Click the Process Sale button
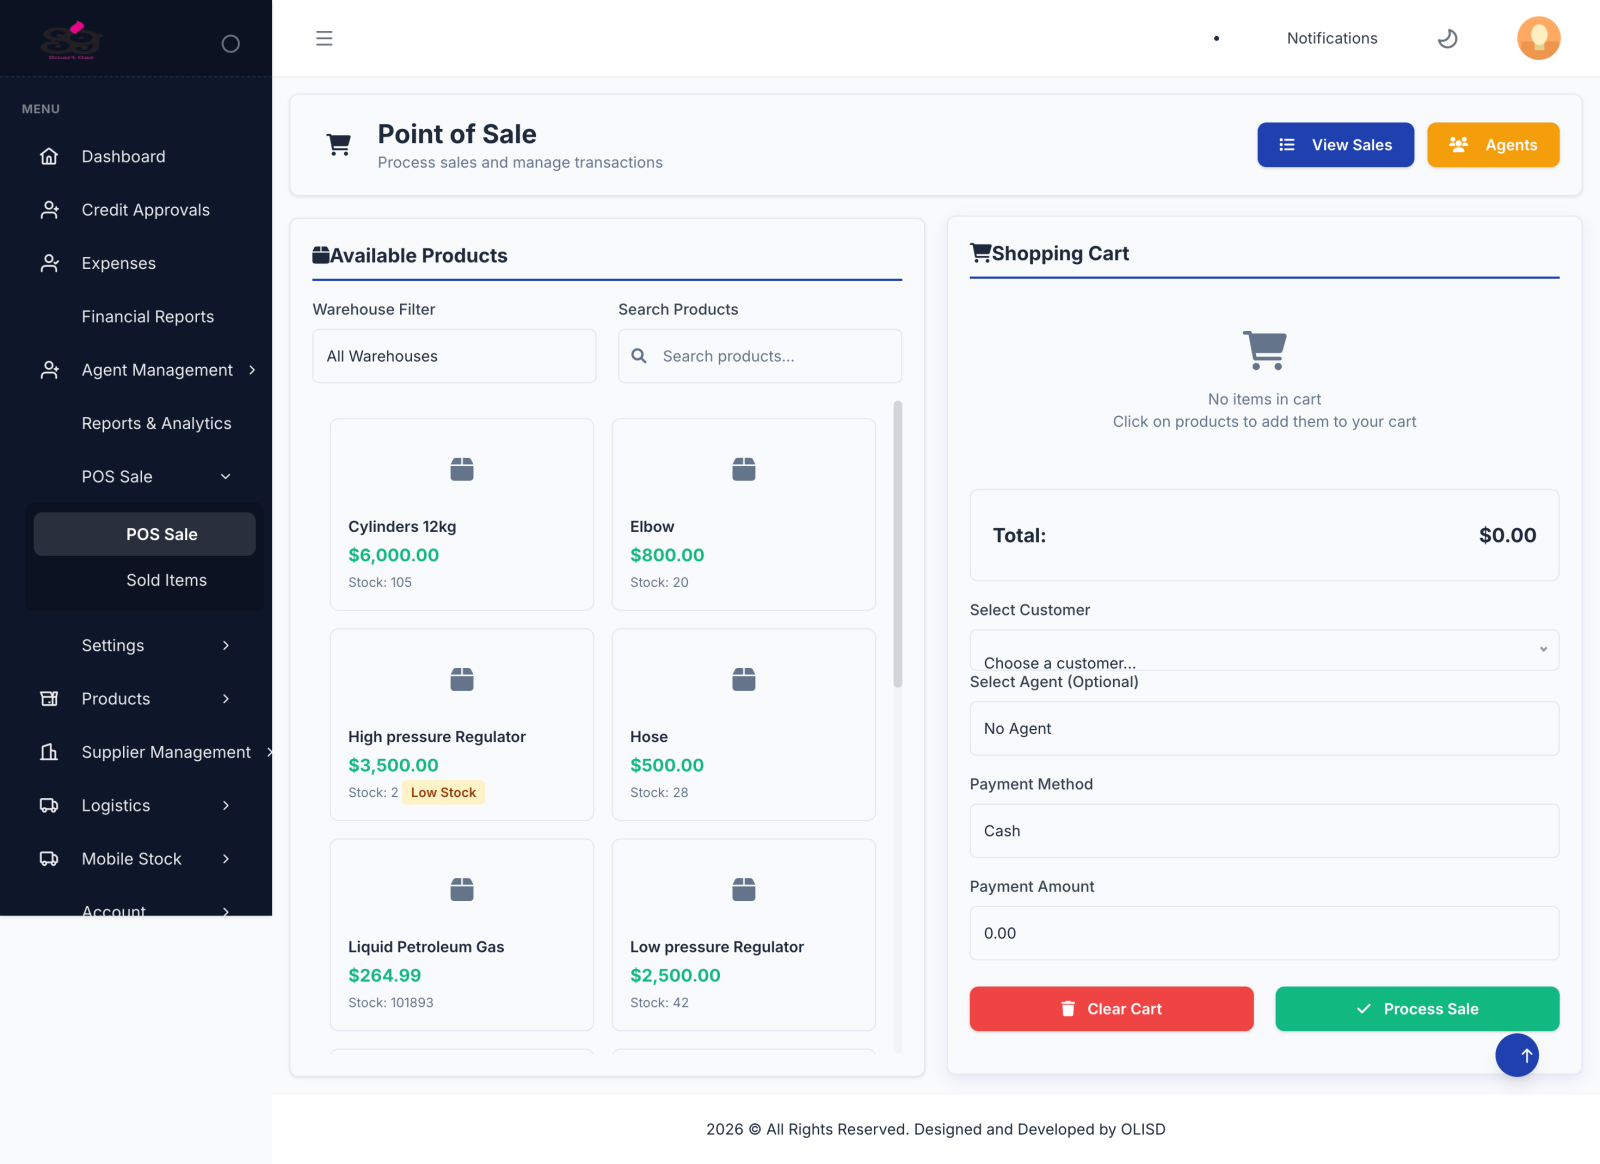Screen dimensions: 1600x1164 (x=1417, y=1009)
